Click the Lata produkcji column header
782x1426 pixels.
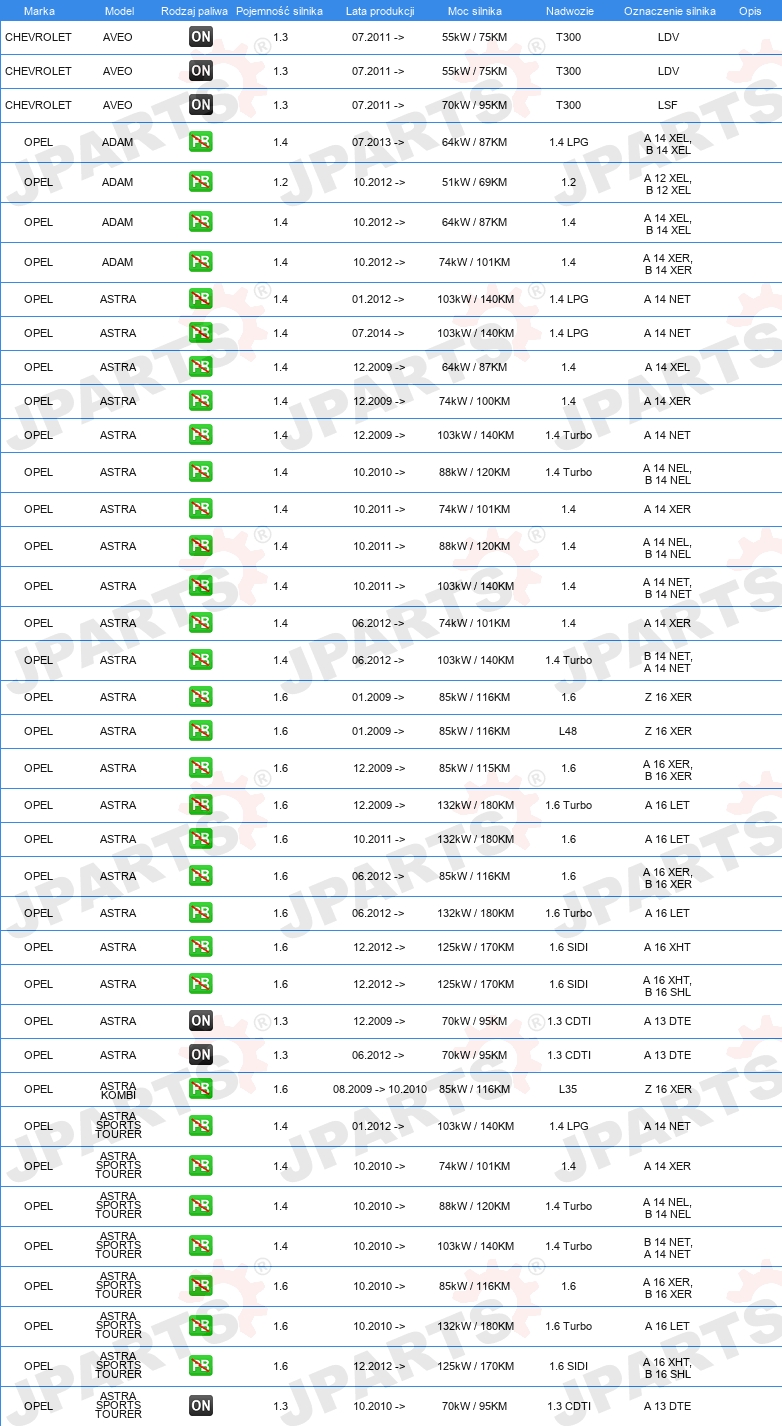380,11
